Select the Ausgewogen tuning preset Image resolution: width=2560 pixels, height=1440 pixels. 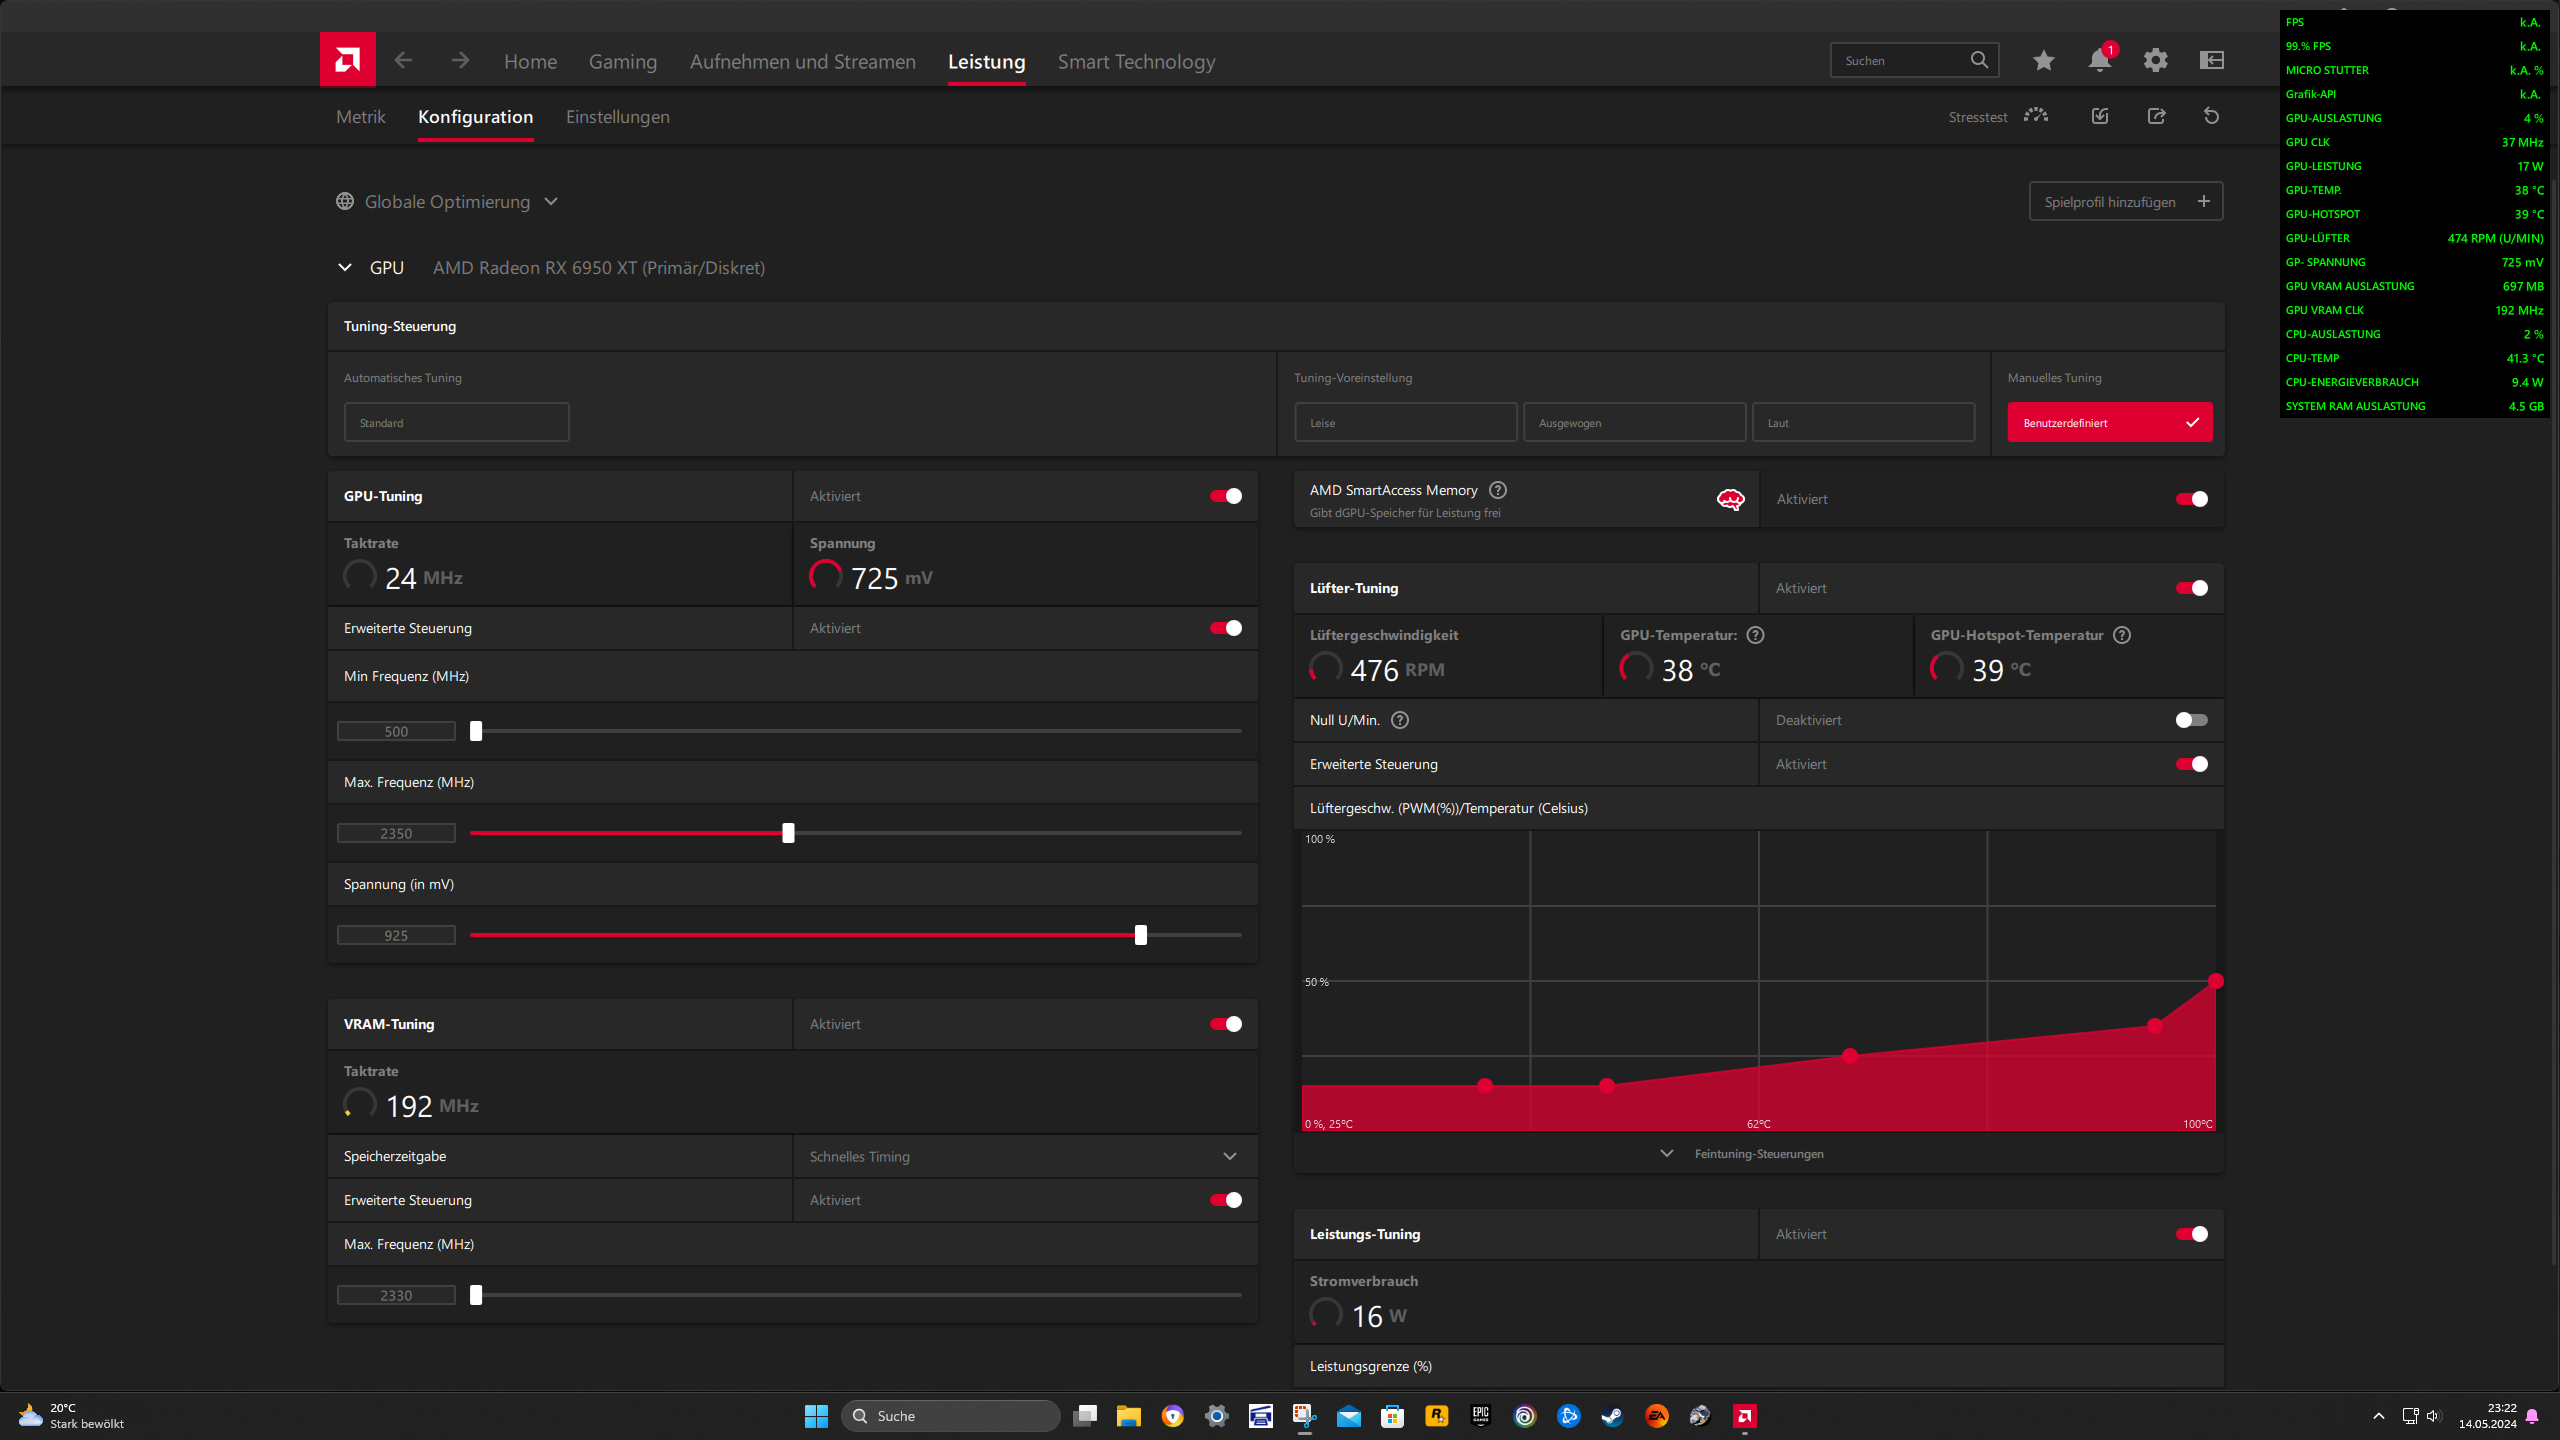1634,423
